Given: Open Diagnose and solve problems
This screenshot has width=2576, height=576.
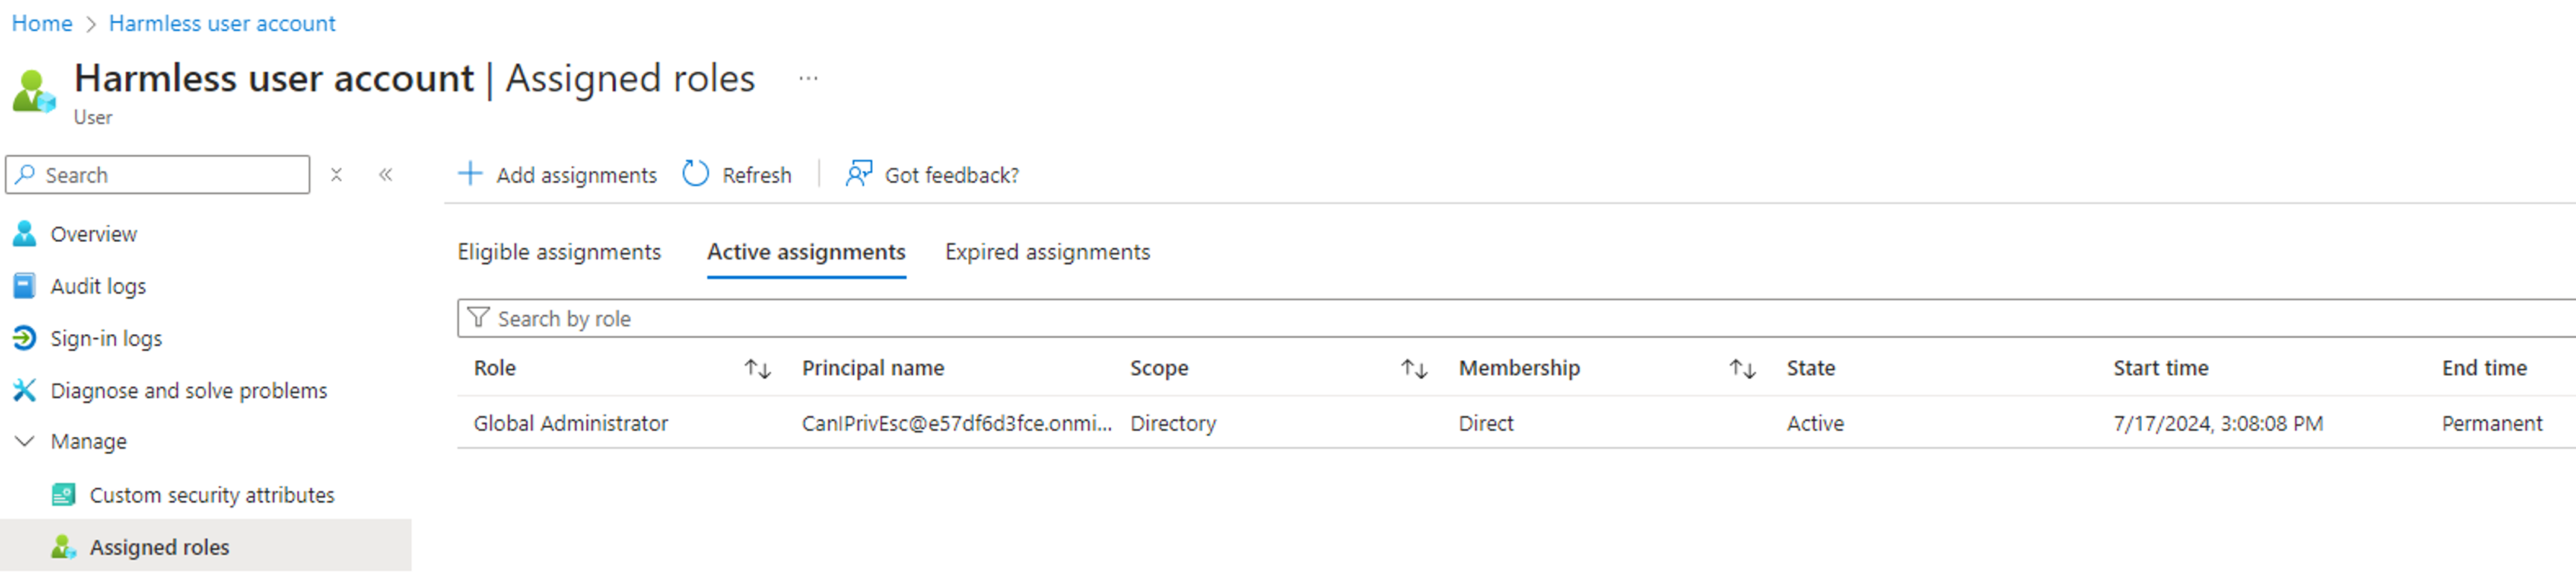Looking at the screenshot, I should (x=189, y=390).
